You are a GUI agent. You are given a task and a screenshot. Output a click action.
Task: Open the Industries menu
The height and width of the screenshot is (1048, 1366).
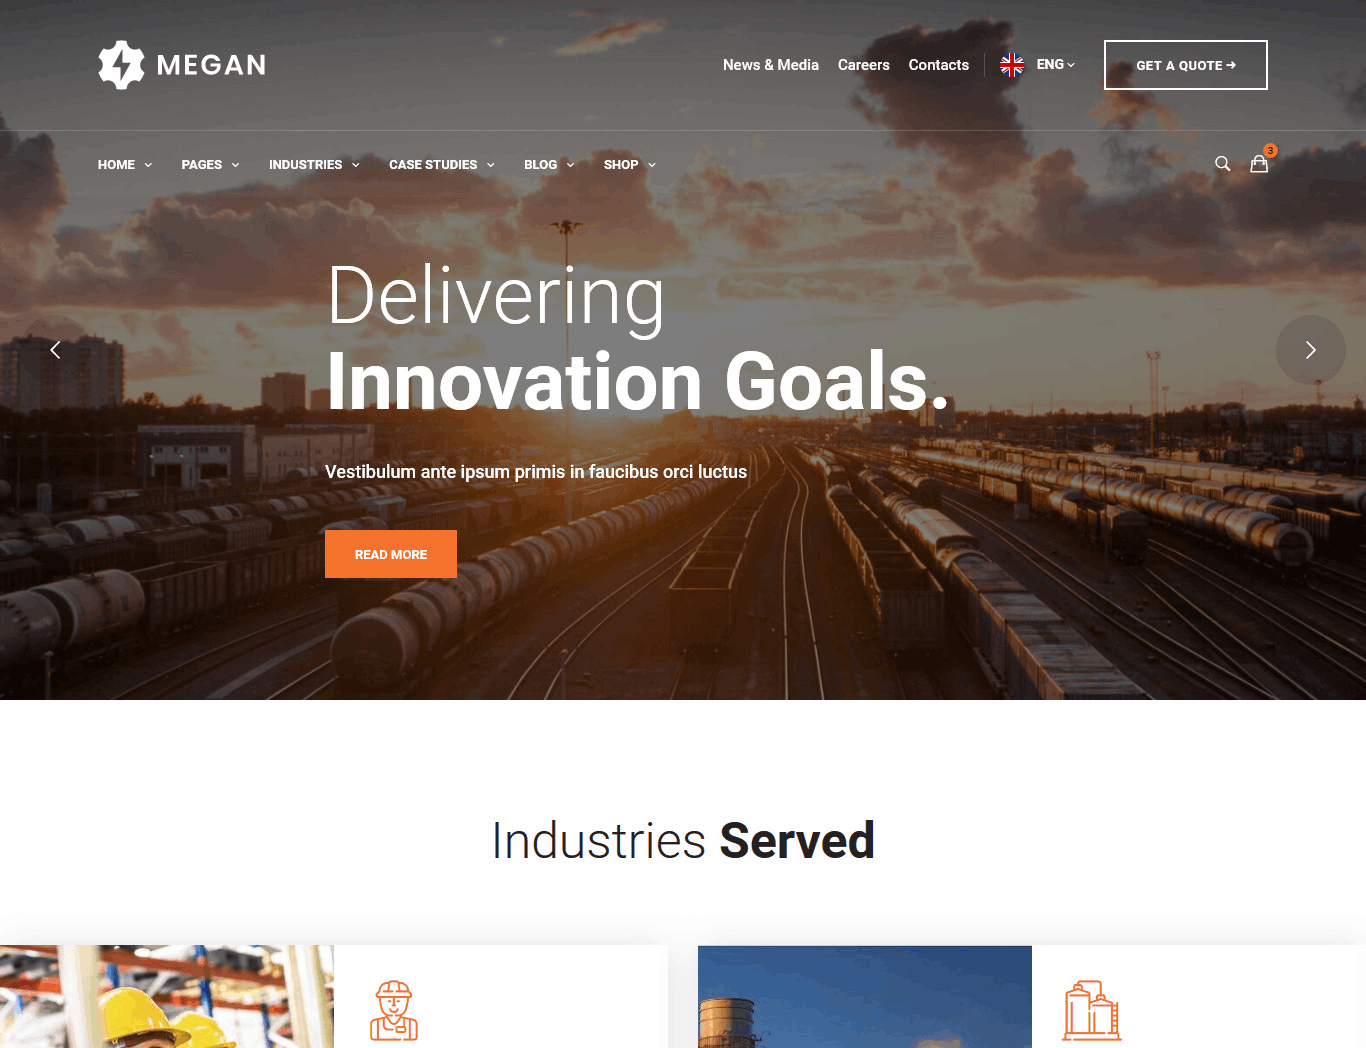pos(314,165)
